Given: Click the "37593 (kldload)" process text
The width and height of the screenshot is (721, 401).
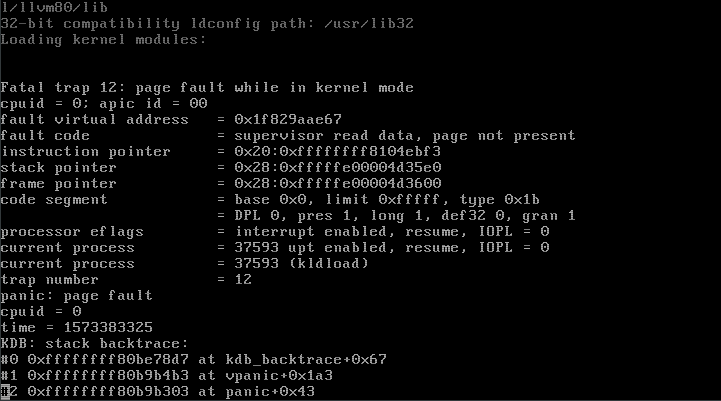Looking at the screenshot, I should [300, 264].
